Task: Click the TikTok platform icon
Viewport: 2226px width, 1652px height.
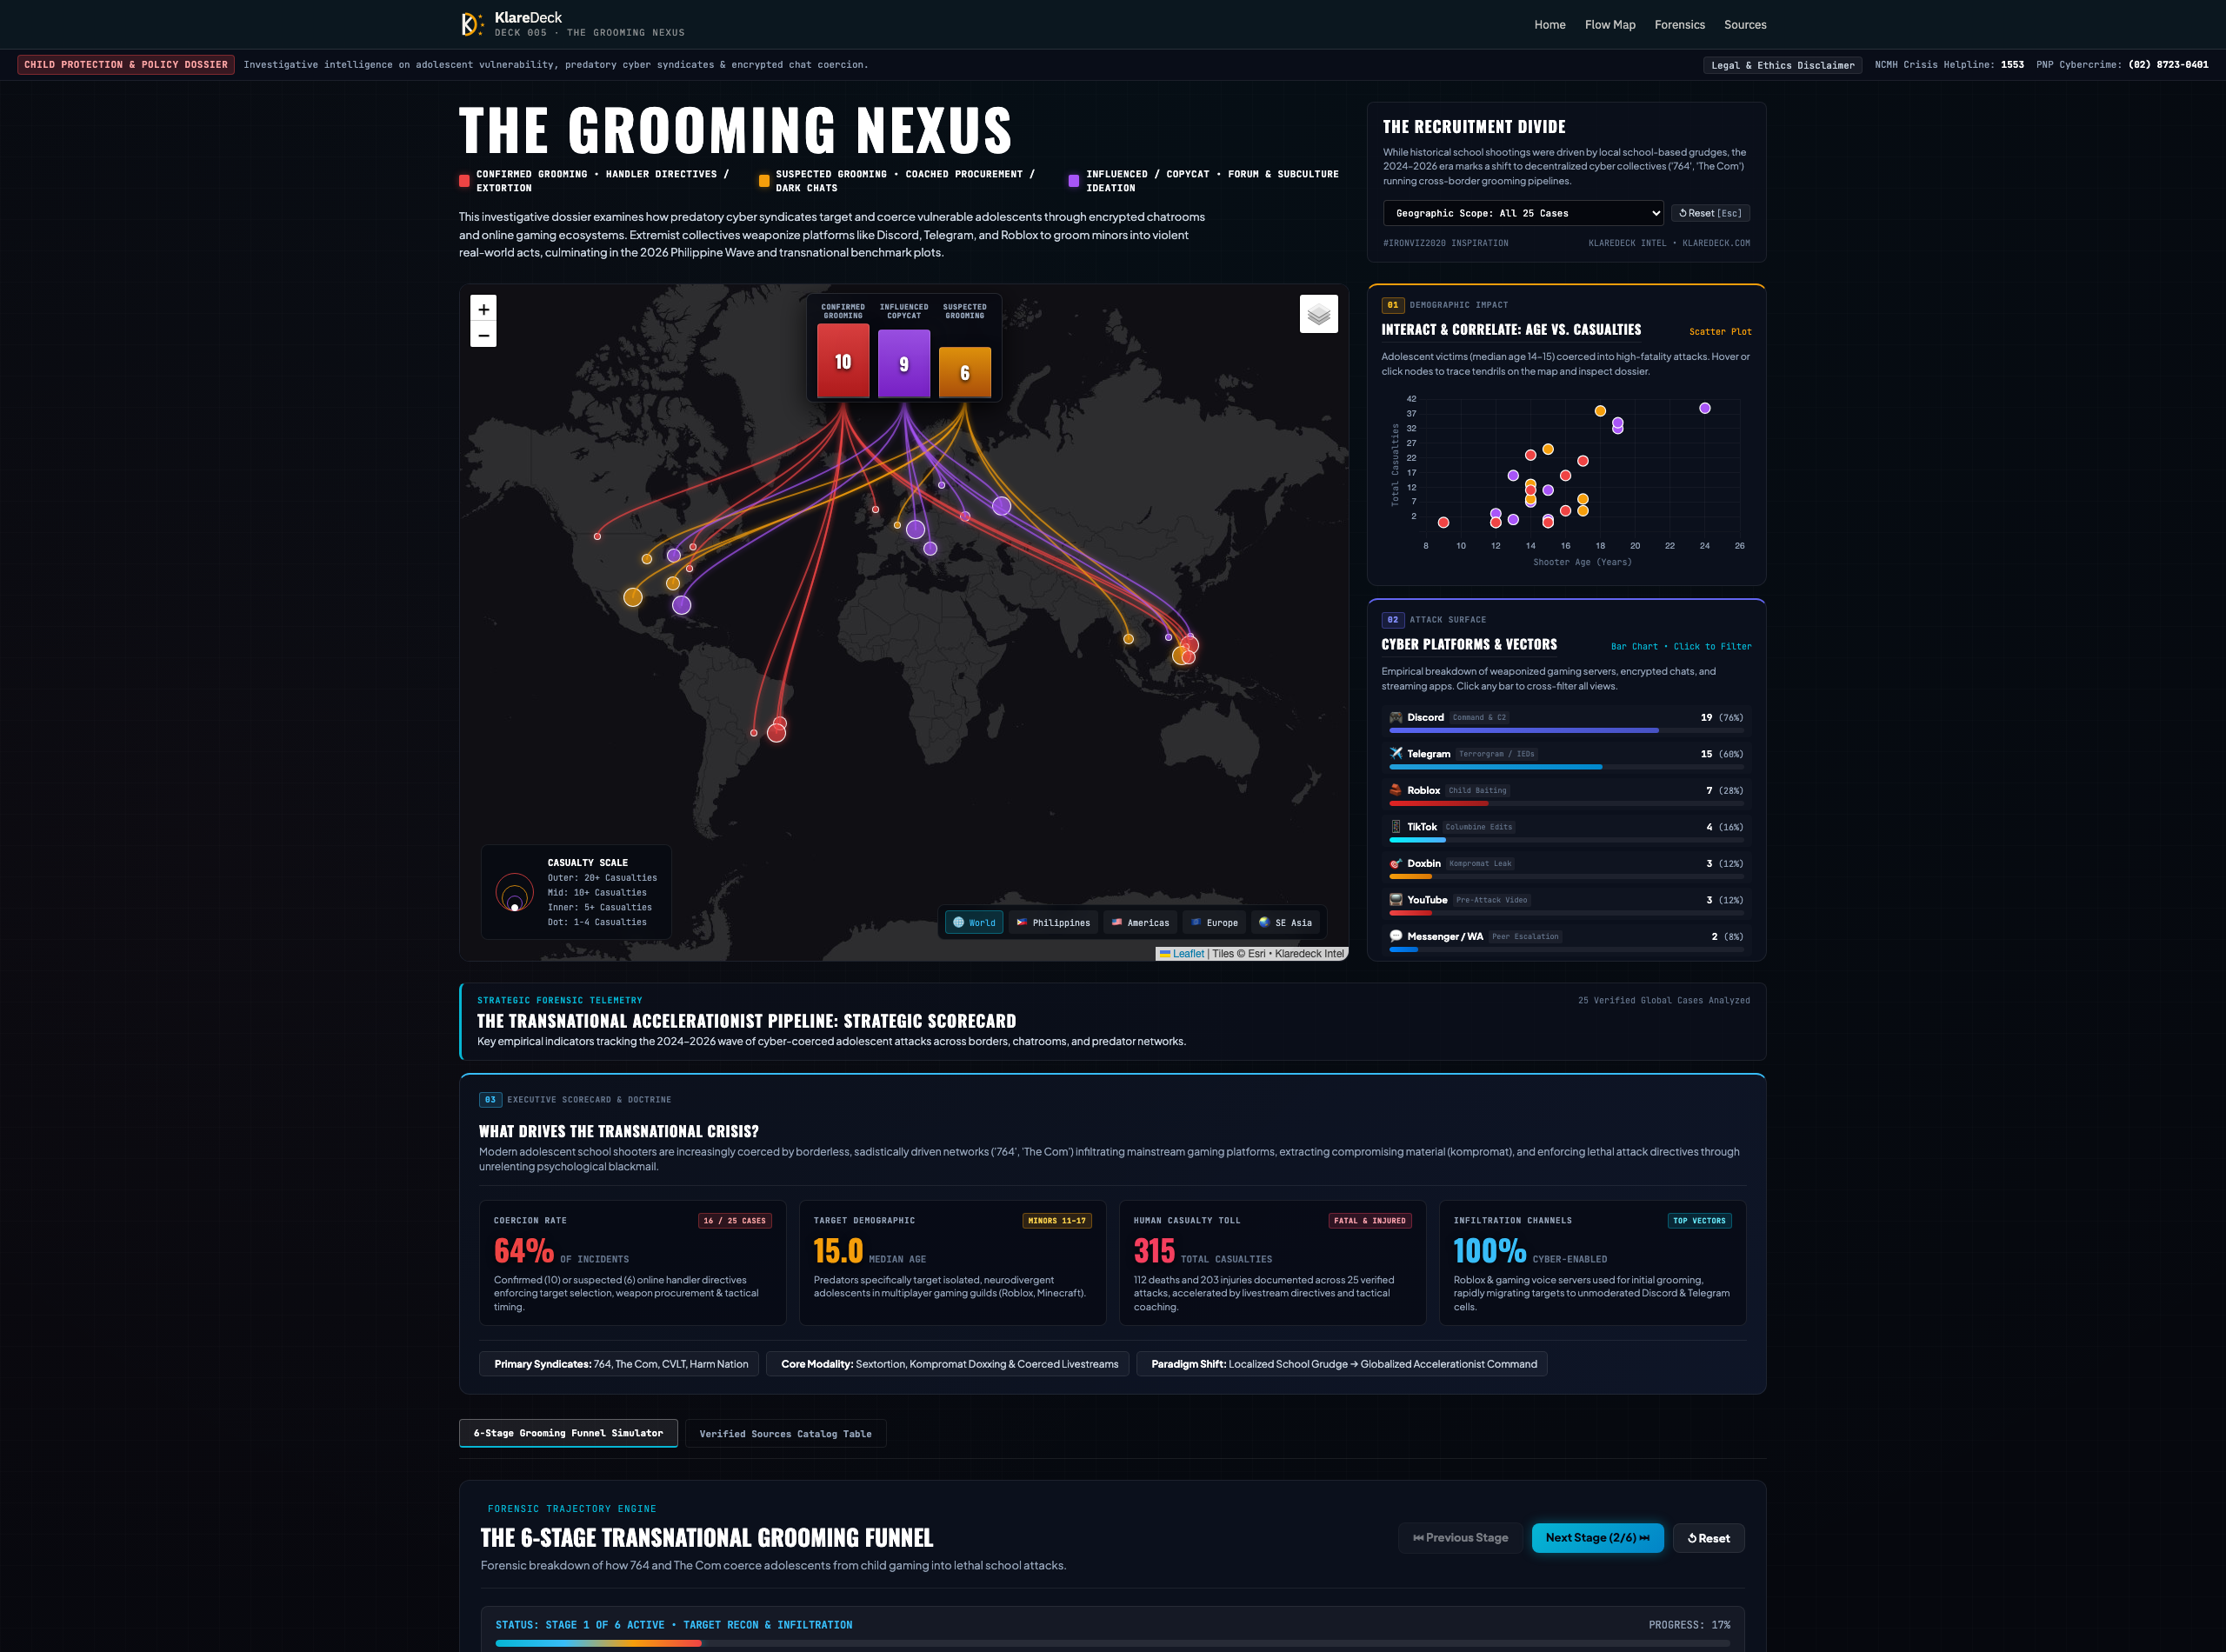Action: pyautogui.click(x=1395, y=826)
